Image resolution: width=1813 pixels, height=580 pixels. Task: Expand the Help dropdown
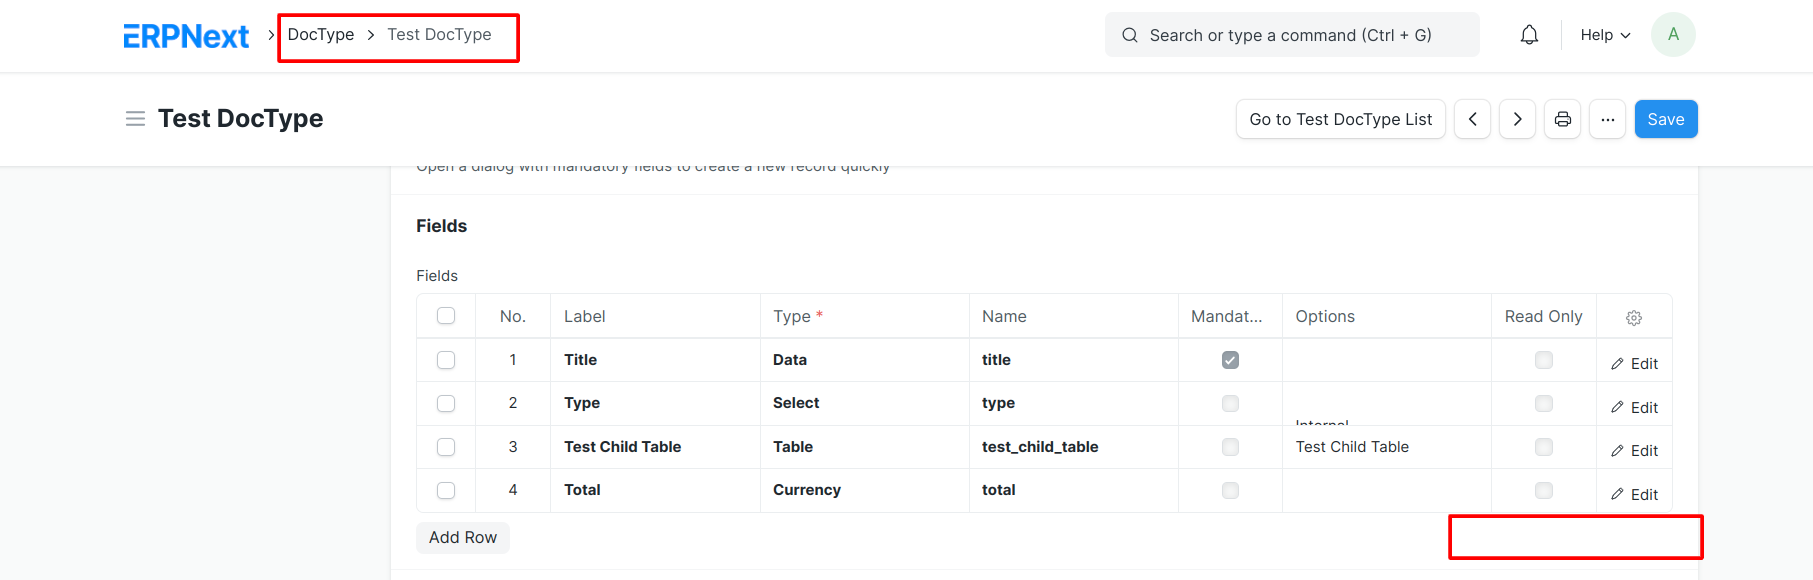point(1605,35)
